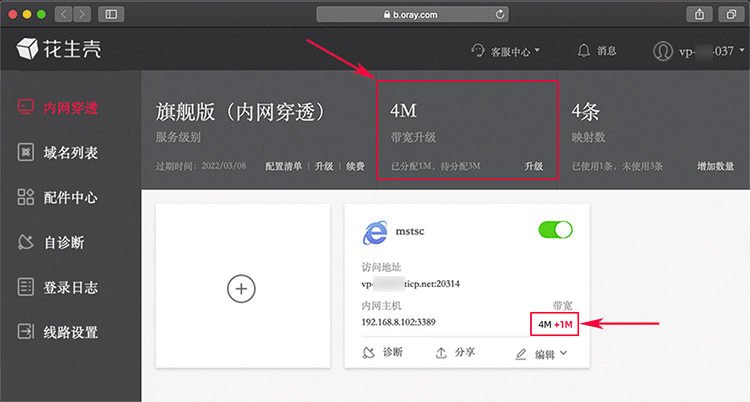Click 旗舰版（内网穿透） service level title
The width and height of the screenshot is (750, 402).
tap(241, 112)
